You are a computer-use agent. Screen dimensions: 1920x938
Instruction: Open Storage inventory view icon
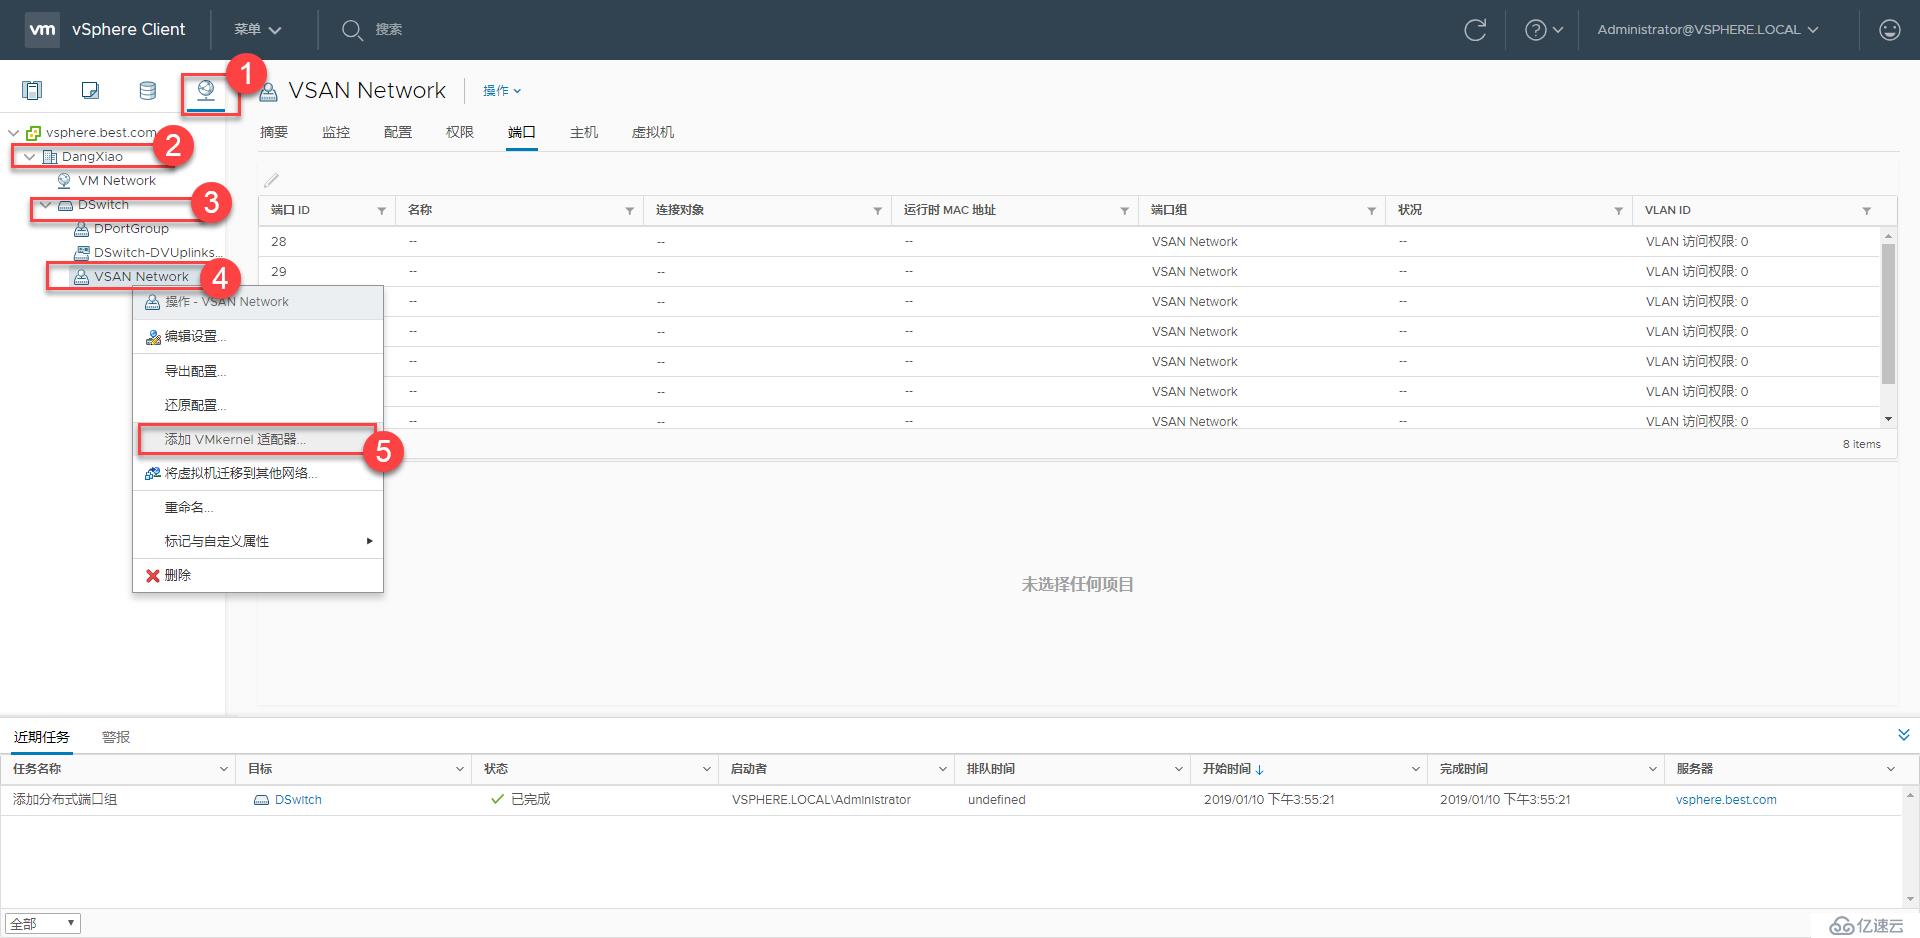pos(148,91)
